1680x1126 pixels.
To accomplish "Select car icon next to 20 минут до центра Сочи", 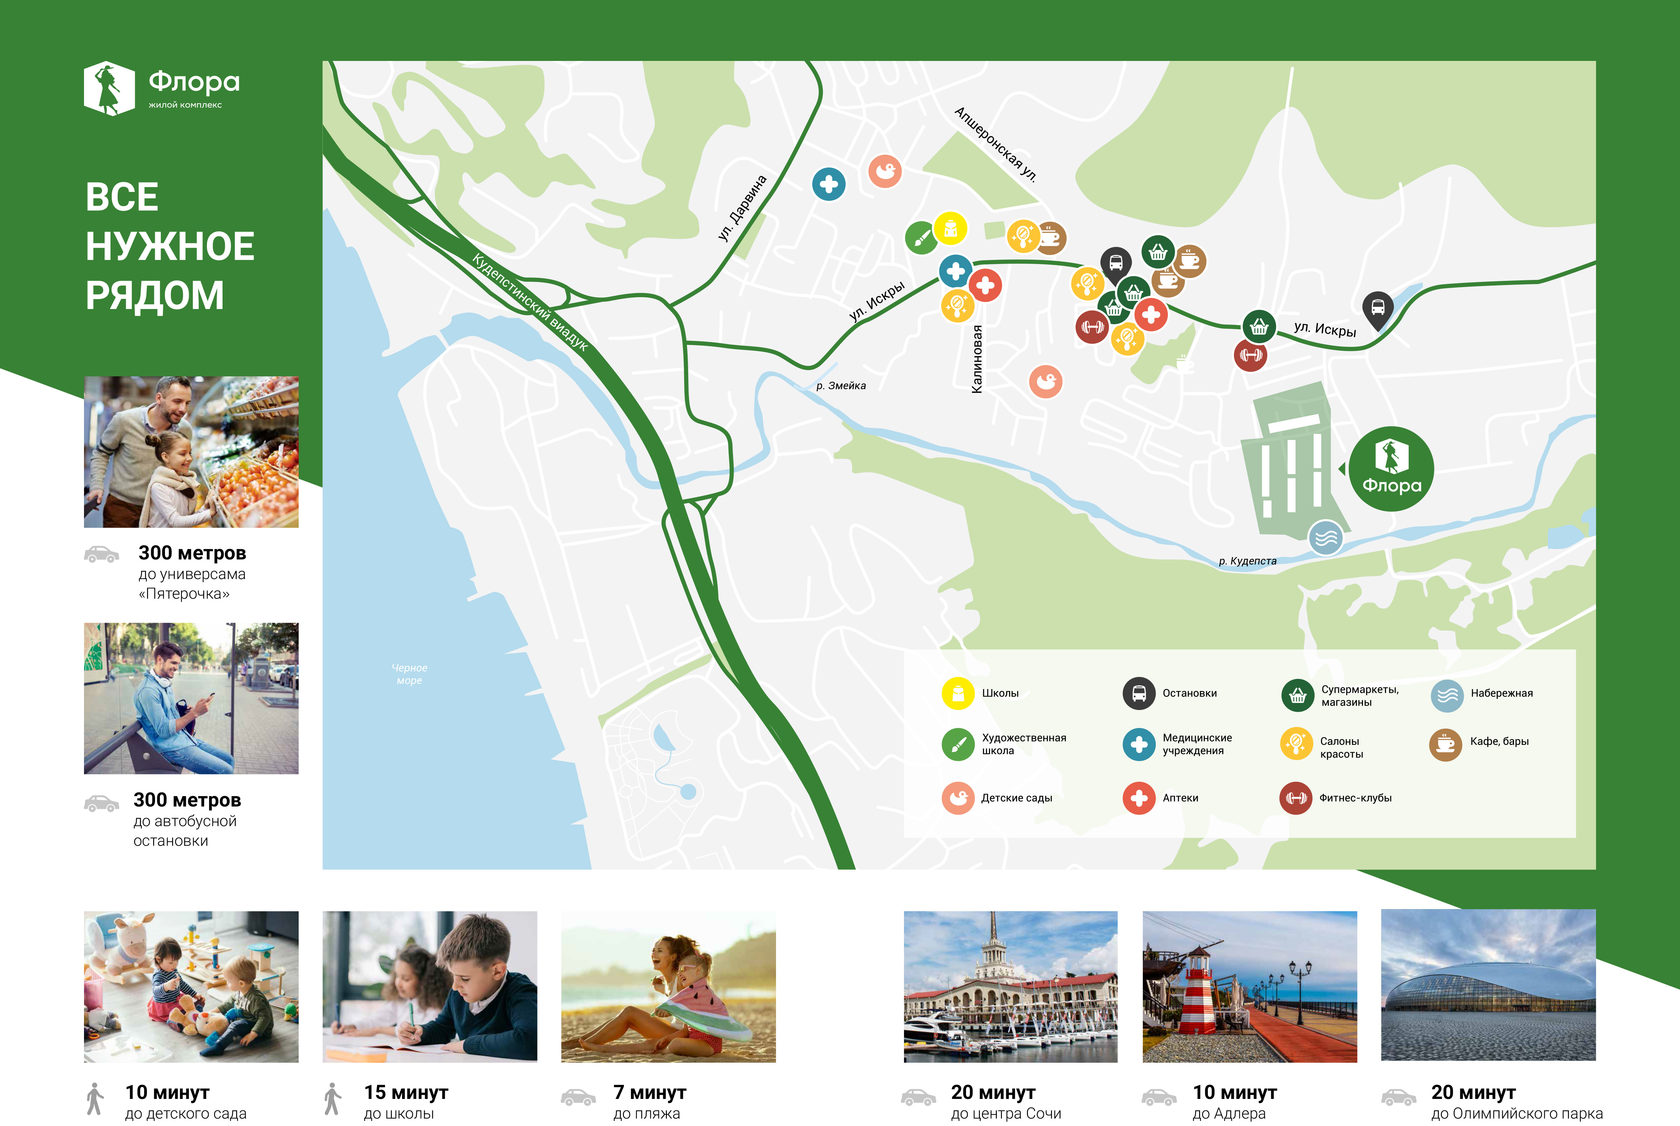I will pos(918,1098).
